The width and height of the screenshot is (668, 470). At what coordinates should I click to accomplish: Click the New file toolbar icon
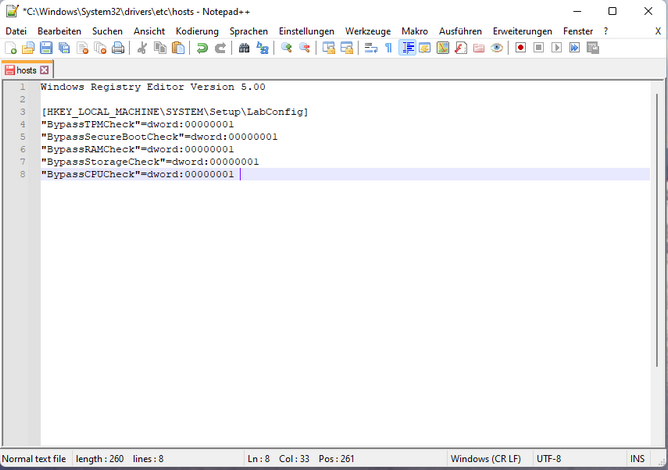click(x=11, y=48)
